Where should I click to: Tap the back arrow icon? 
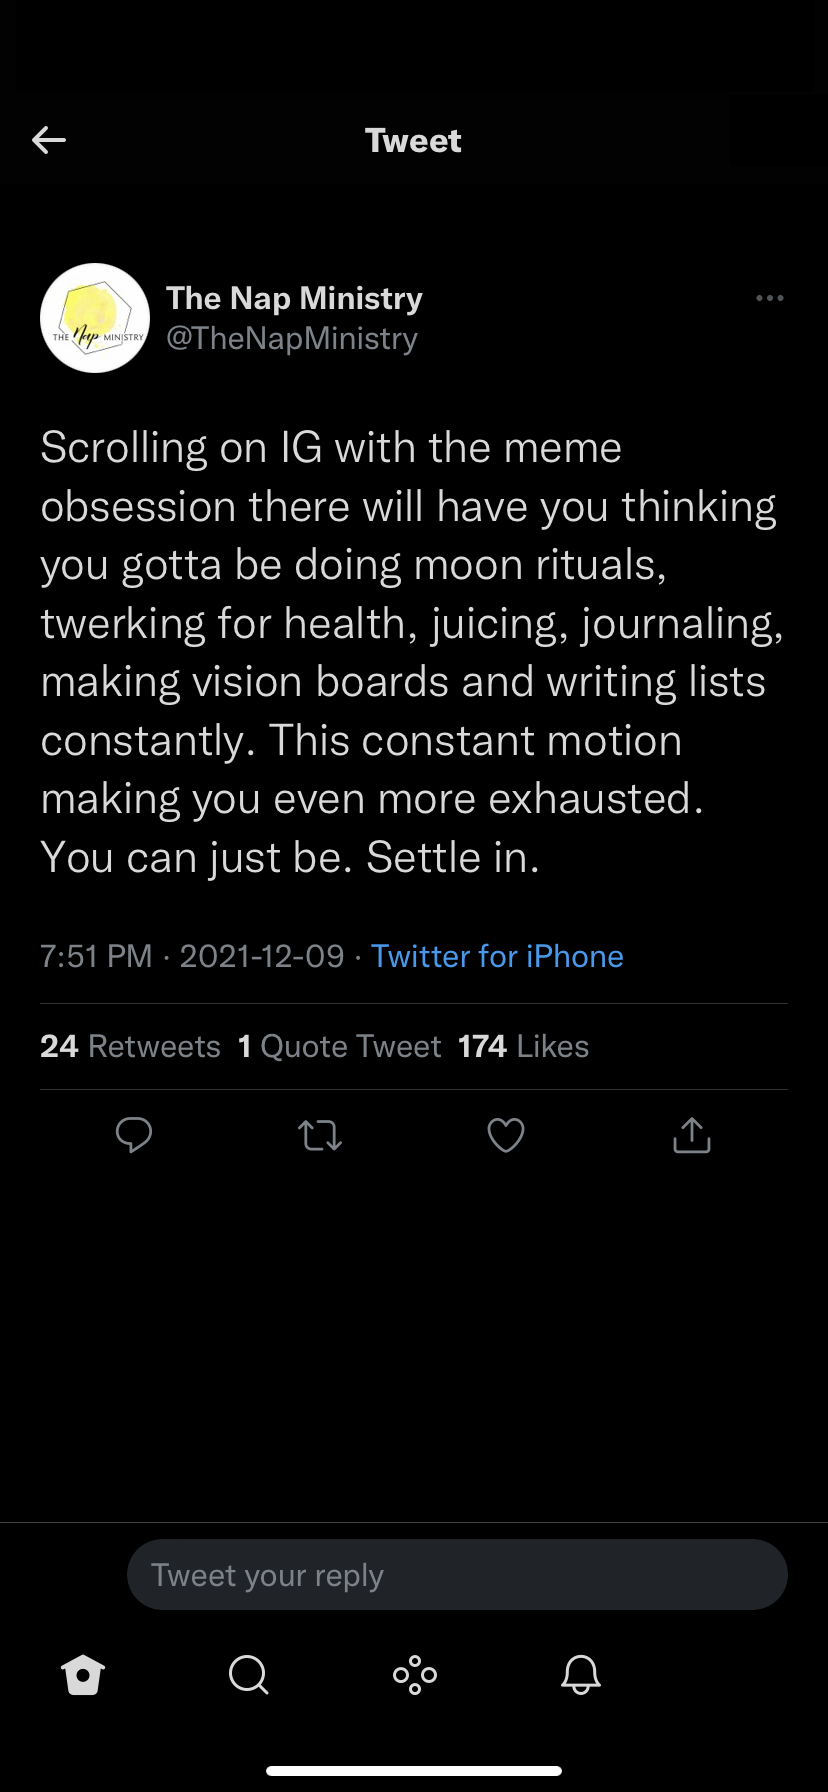49,140
